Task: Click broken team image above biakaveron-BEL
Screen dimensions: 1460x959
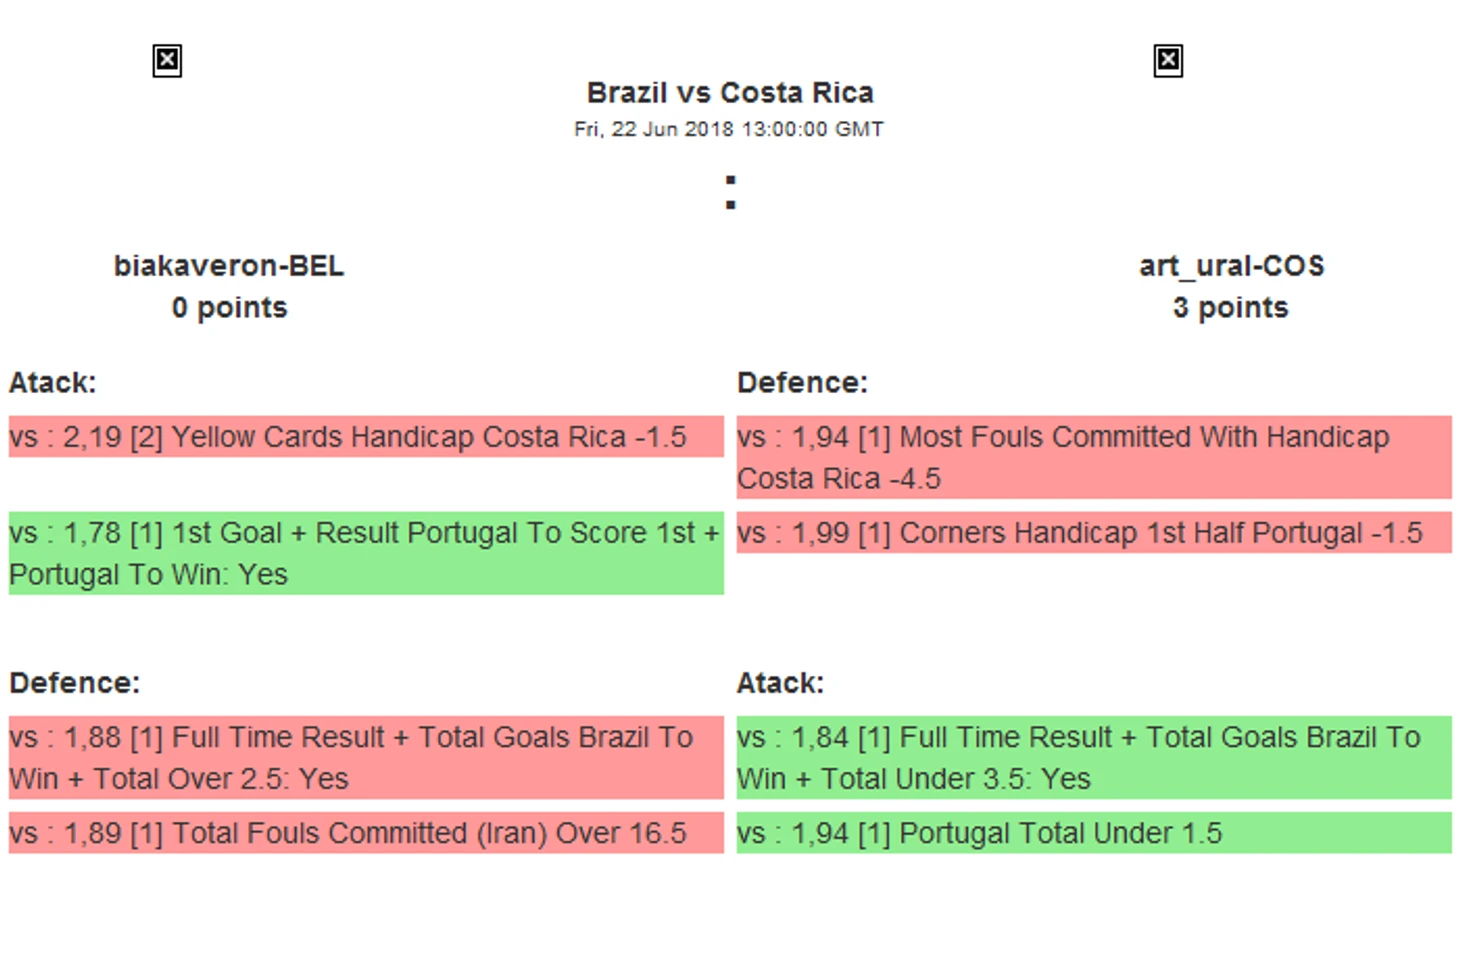Action: click(x=167, y=61)
